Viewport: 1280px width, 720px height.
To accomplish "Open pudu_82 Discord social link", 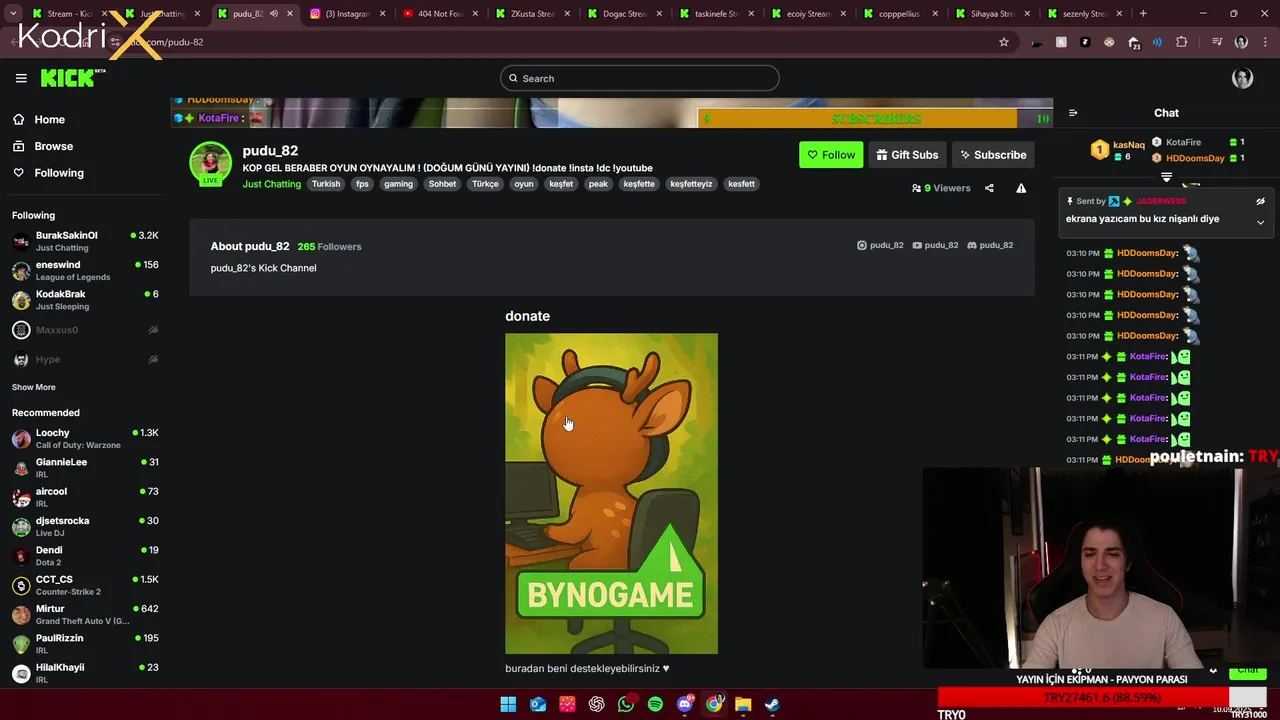I will (990, 245).
